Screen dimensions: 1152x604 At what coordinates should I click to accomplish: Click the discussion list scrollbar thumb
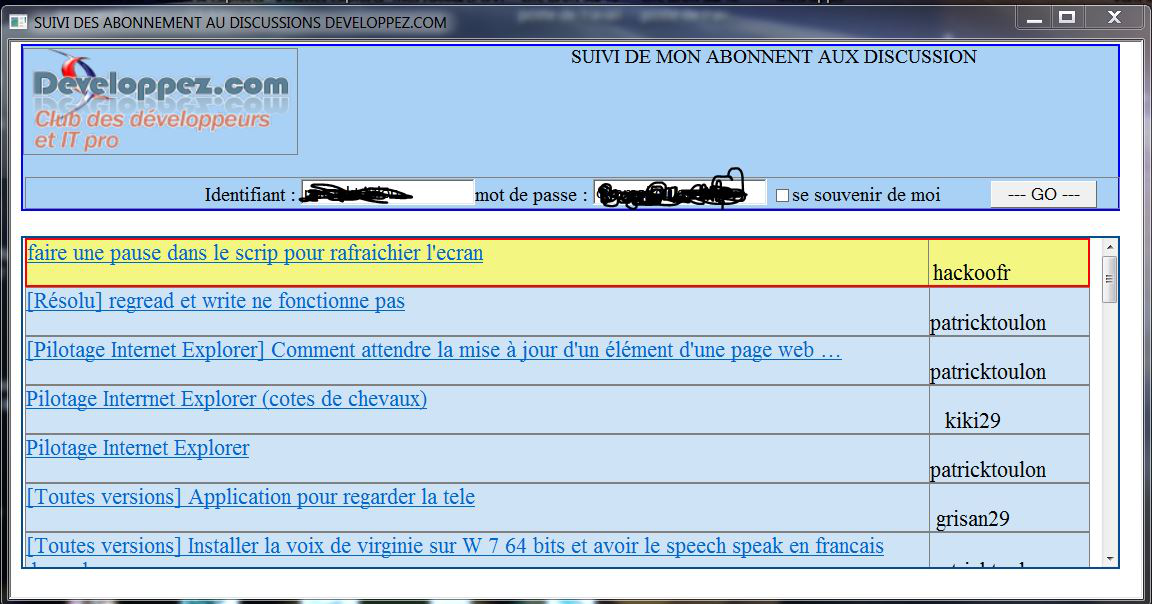pos(1108,278)
